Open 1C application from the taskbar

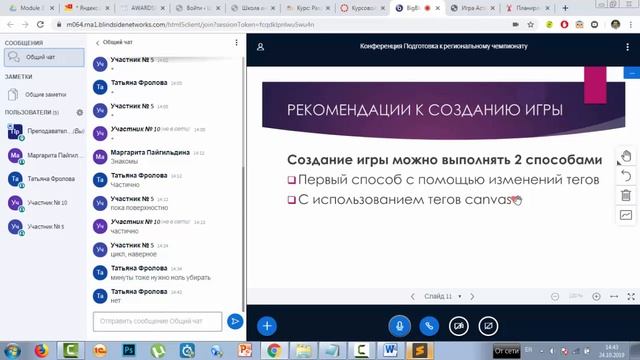click(x=100, y=351)
